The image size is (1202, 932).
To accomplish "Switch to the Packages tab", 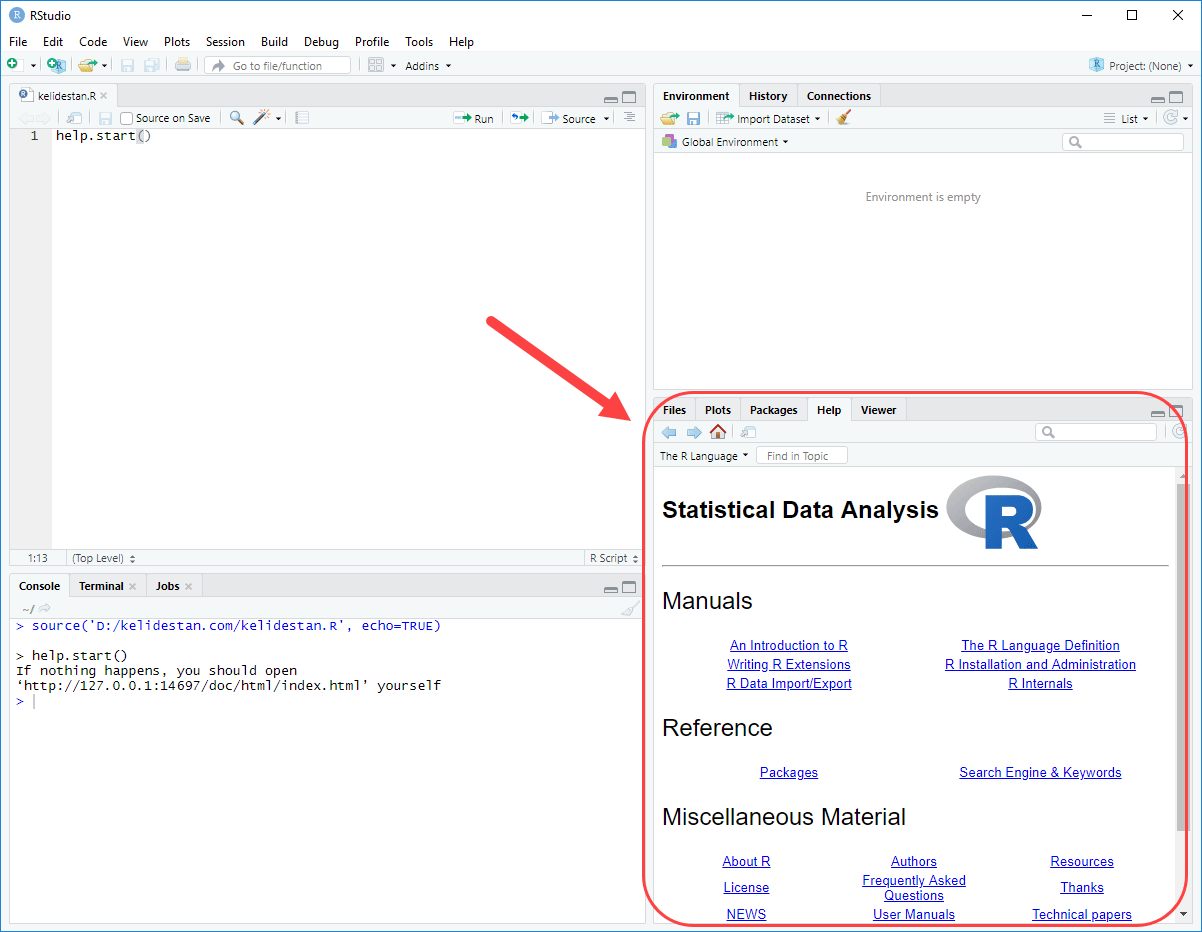I will coord(773,410).
